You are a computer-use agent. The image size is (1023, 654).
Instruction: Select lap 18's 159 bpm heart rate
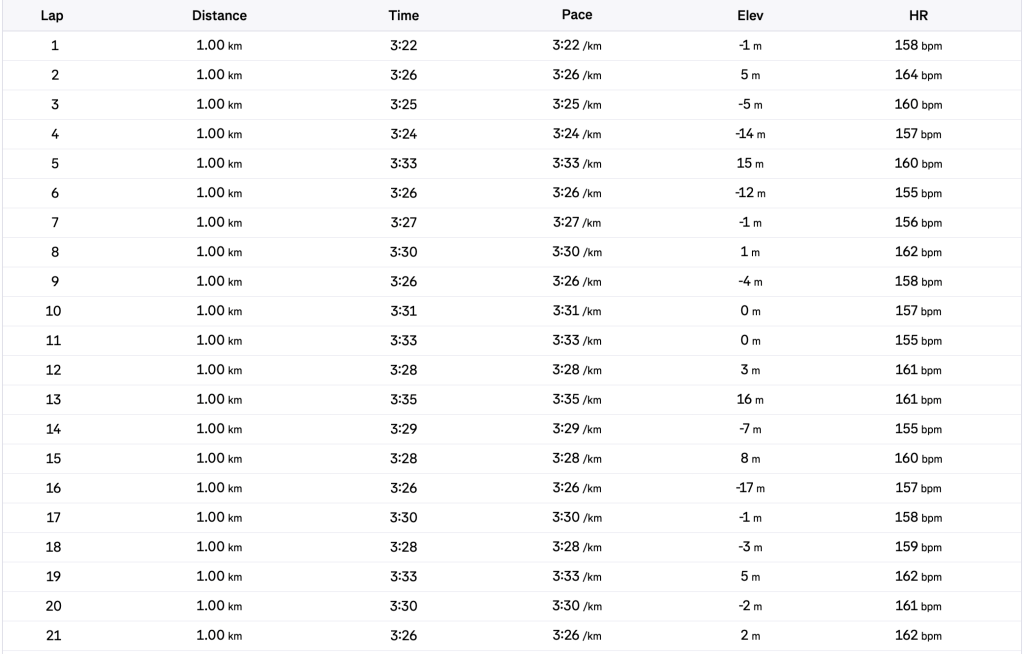(918, 547)
